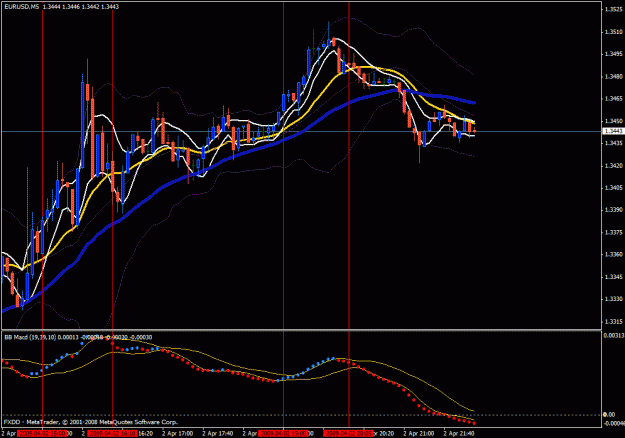Click the 1.3510 price scale value
Screen dimensions: 625x438
click(614, 31)
